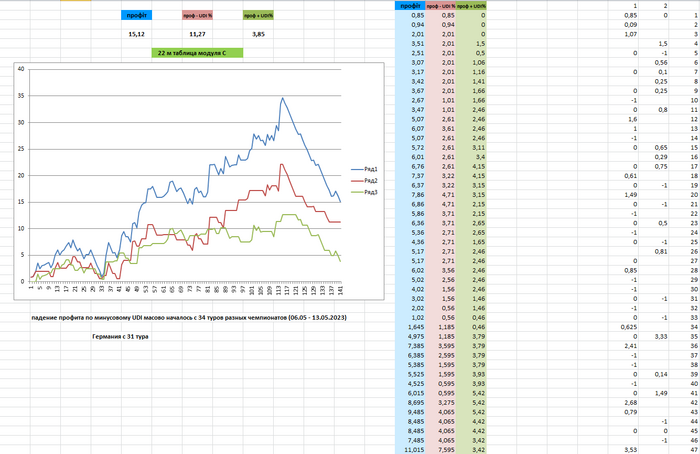The height and width of the screenshot is (454, 700).
Task: Select the blue column cell 7,37
Action: 410,176
